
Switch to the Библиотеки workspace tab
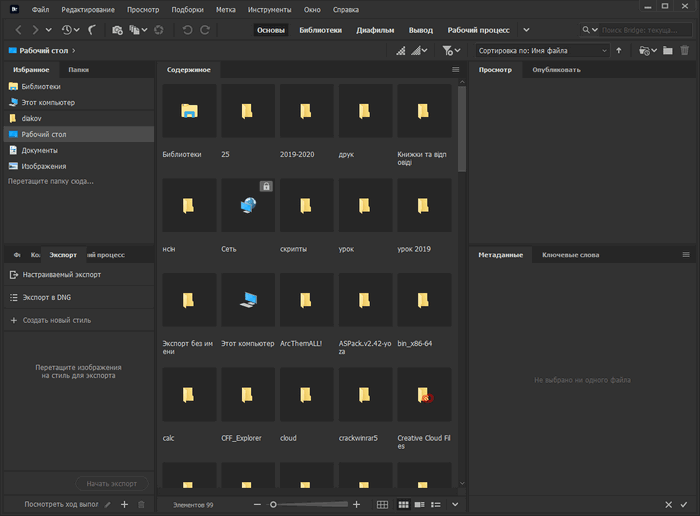coord(321,30)
